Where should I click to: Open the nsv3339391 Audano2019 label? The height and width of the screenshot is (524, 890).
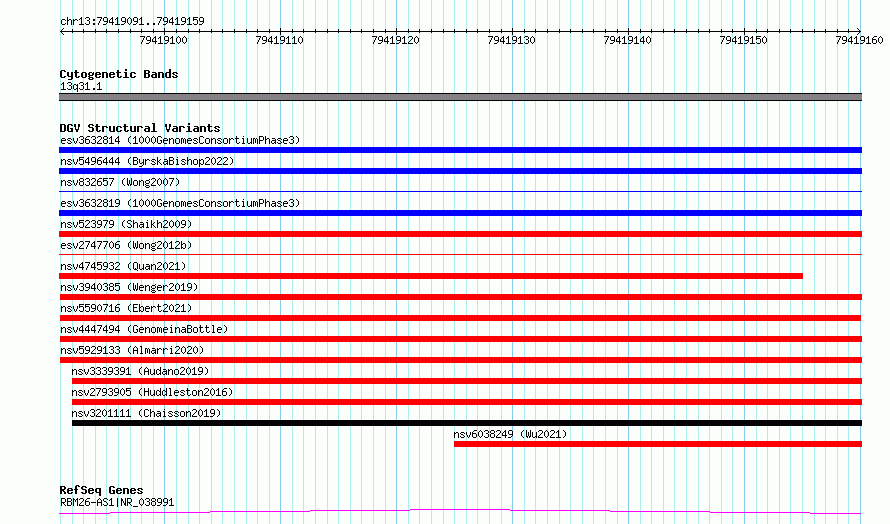140,371
